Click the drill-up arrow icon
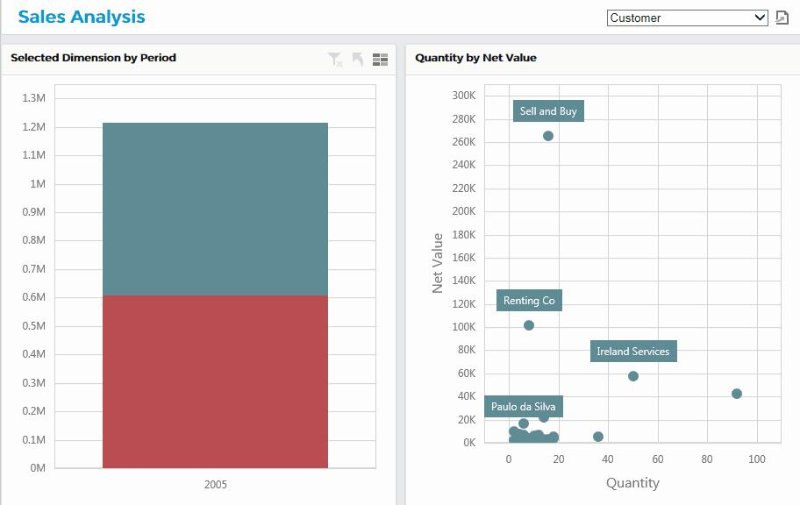Screen dimensions: 800x505 [358, 59]
